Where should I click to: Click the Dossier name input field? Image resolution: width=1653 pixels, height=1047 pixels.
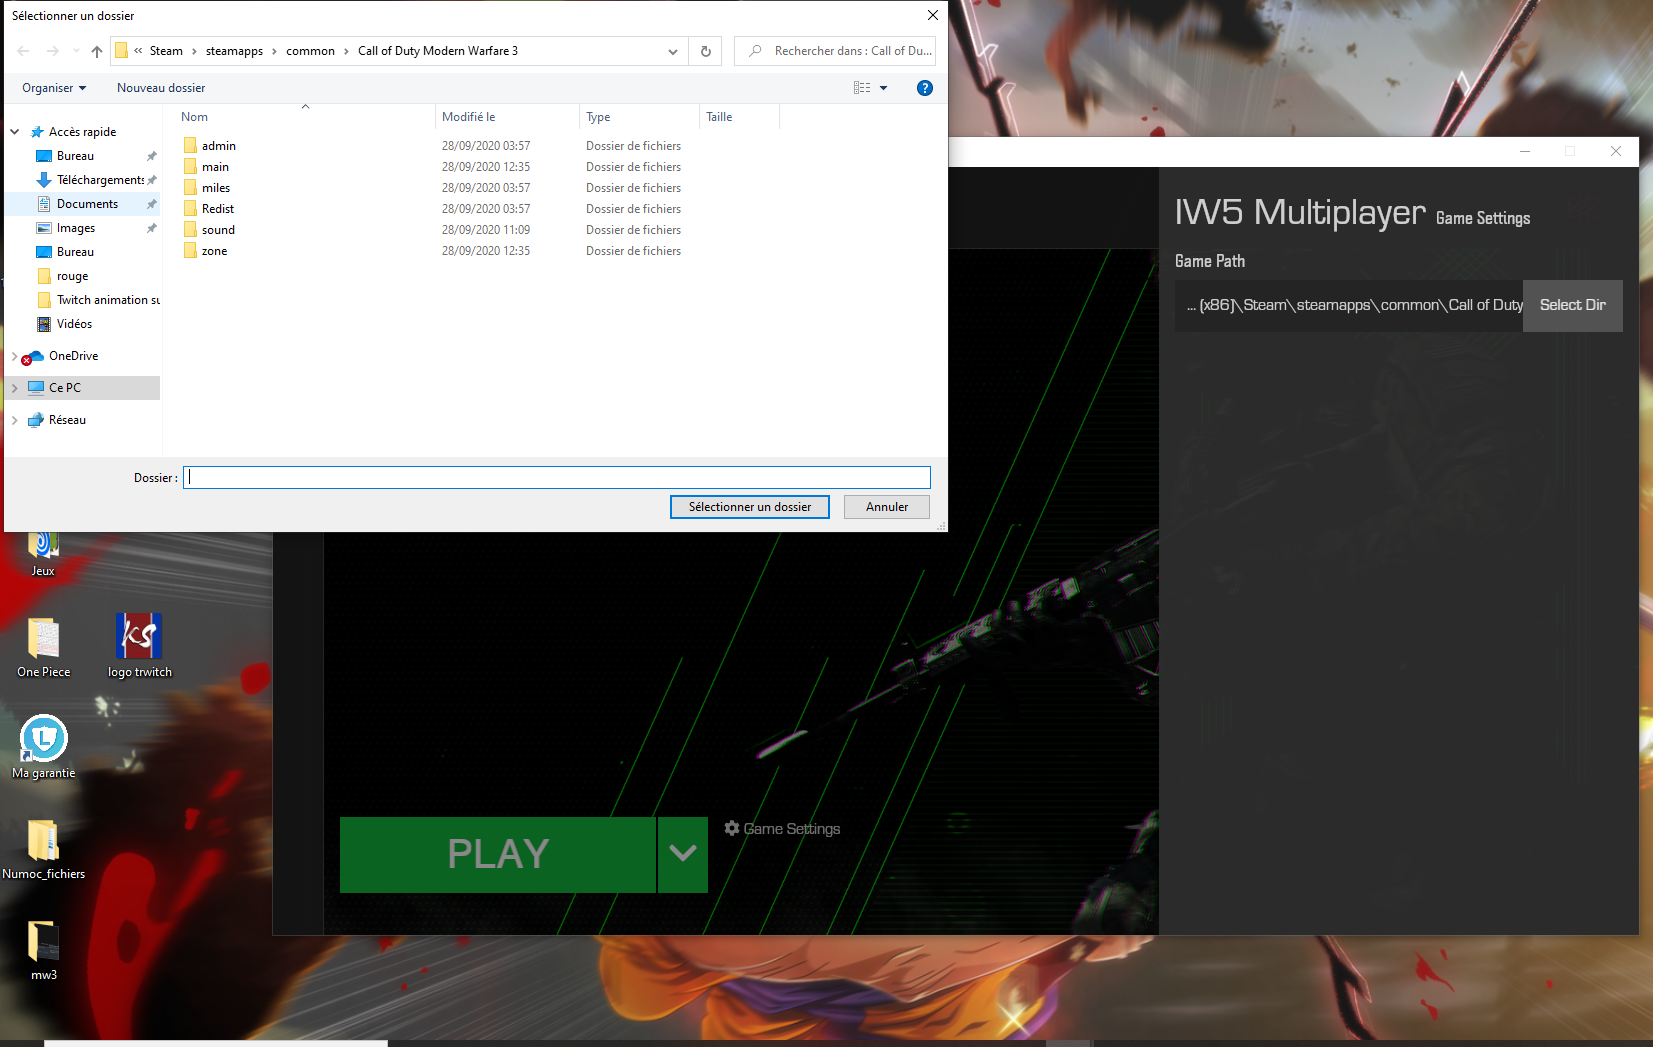pyautogui.click(x=557, y=477)
